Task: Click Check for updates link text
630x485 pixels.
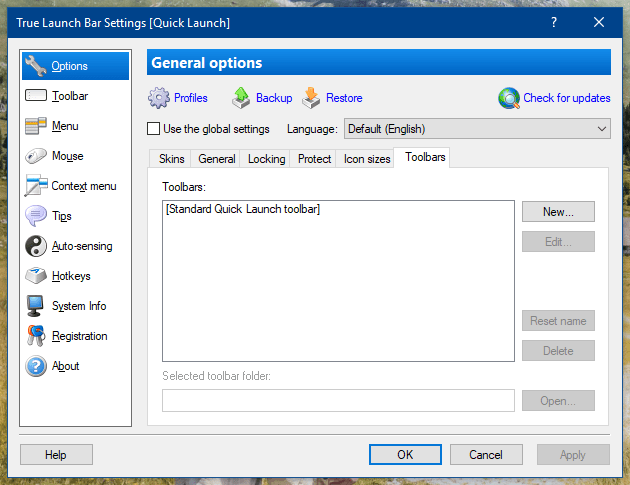Action: pyautogui.click(x=567, y=98)
